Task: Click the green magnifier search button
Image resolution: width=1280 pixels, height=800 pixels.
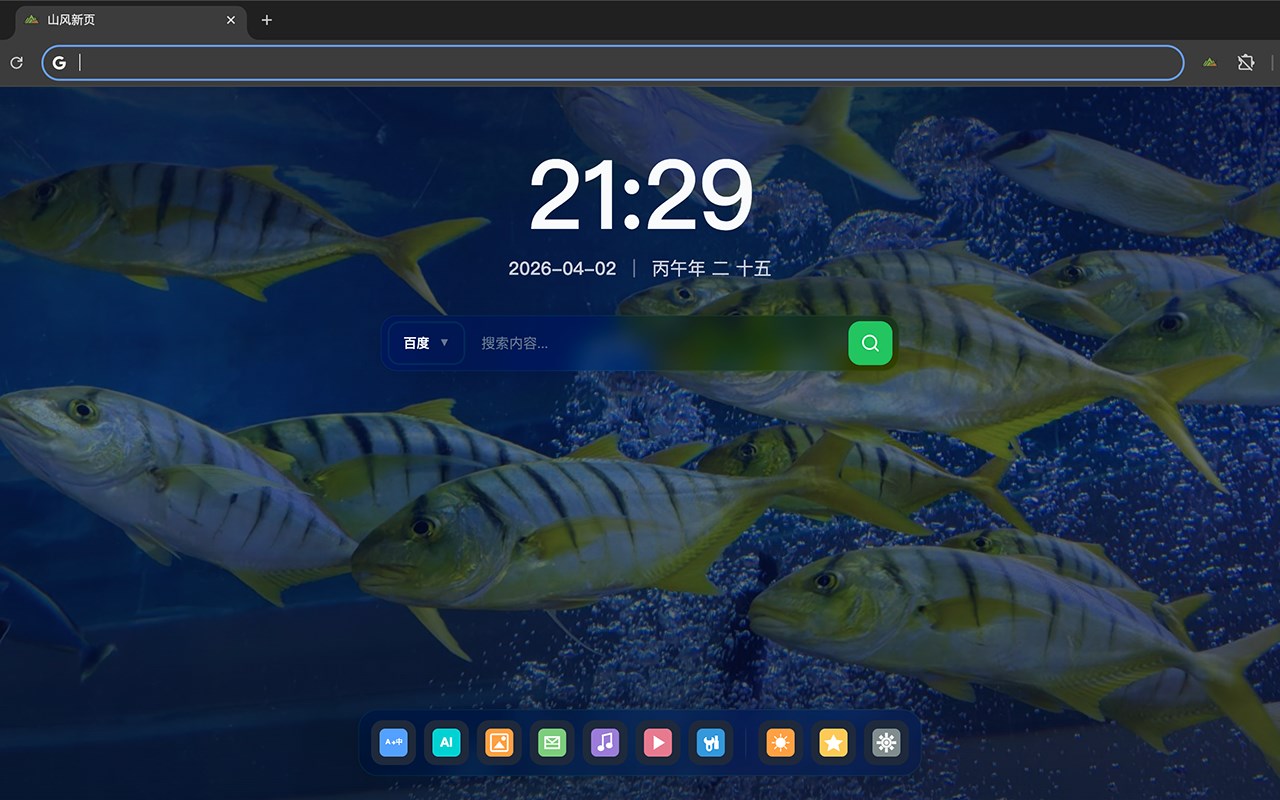Action: [x=870, y=343]
